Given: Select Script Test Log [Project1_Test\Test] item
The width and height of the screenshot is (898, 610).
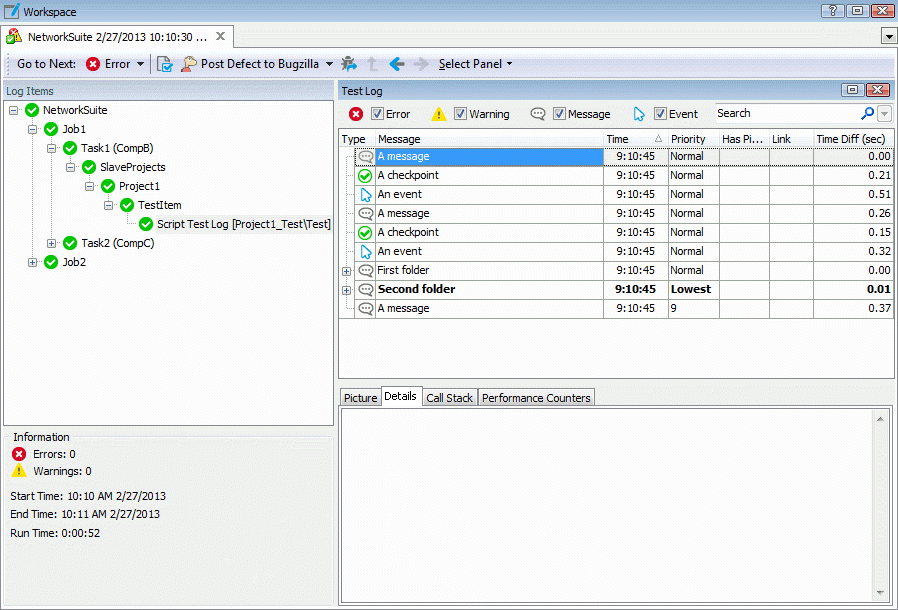Looking at the screenshot, I should click(244, 224).
